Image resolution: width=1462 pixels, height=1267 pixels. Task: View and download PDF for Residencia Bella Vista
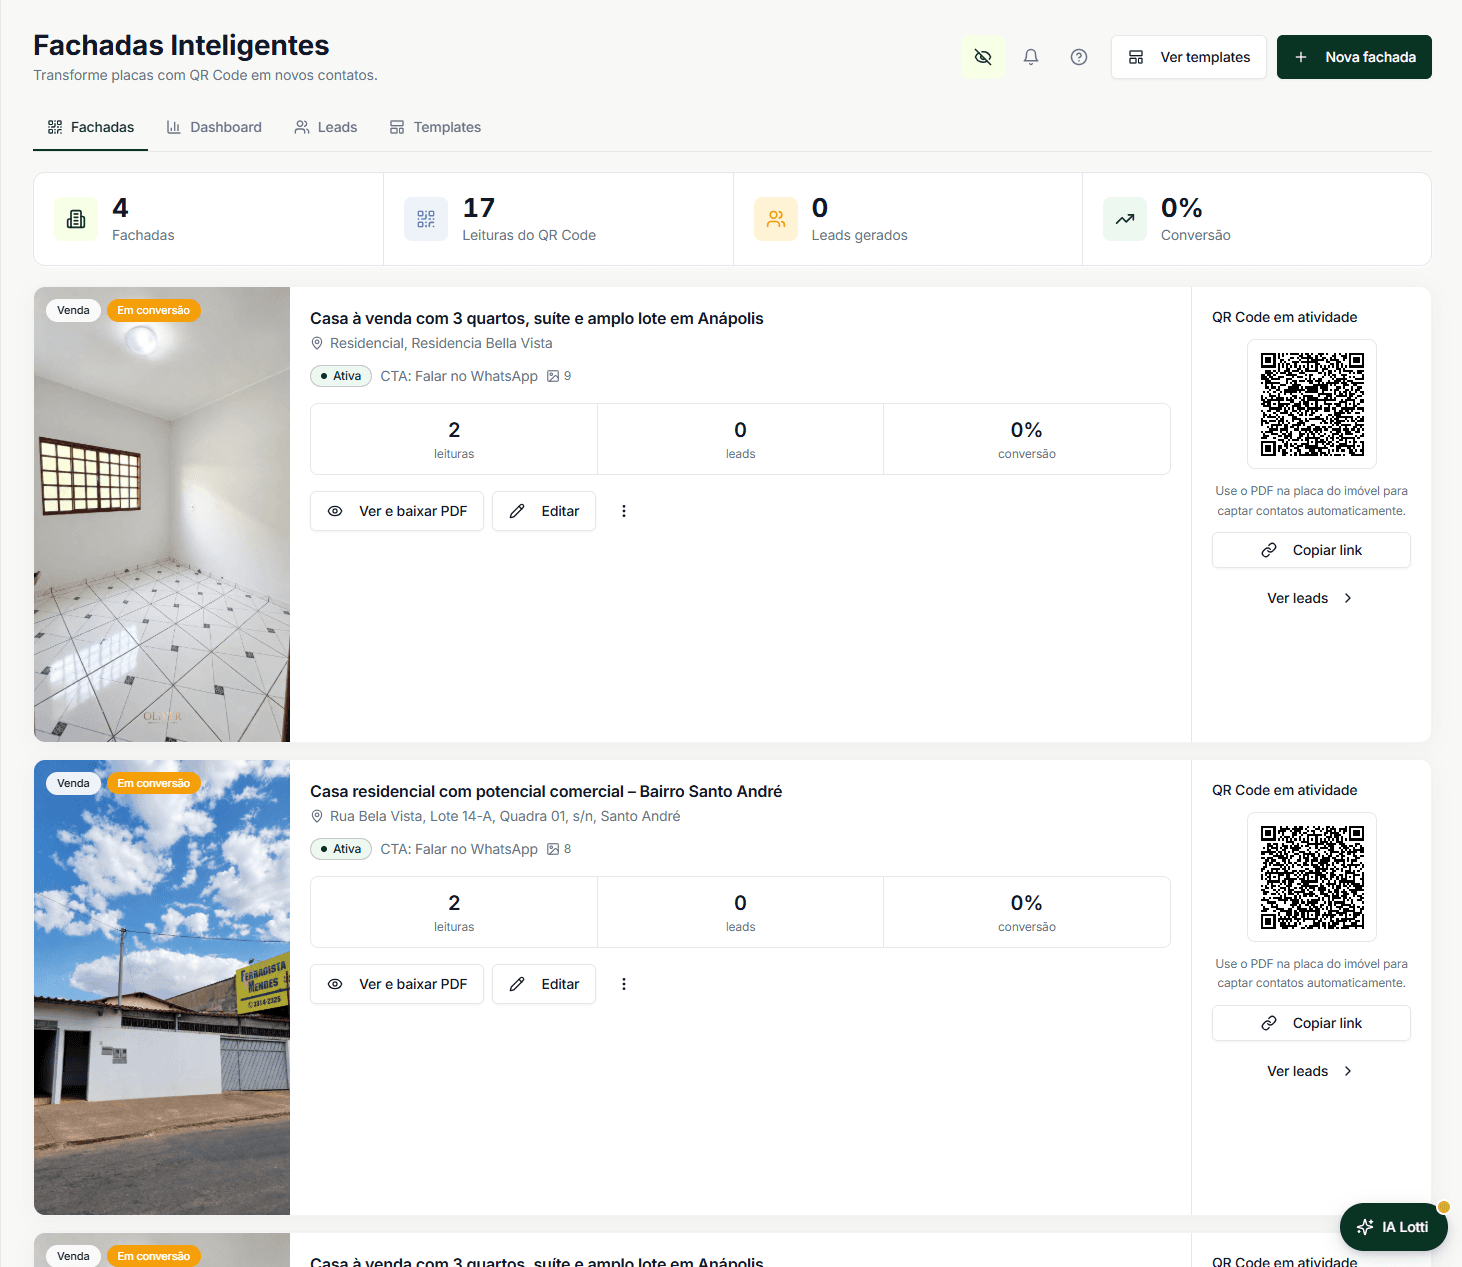coord(397,511)
